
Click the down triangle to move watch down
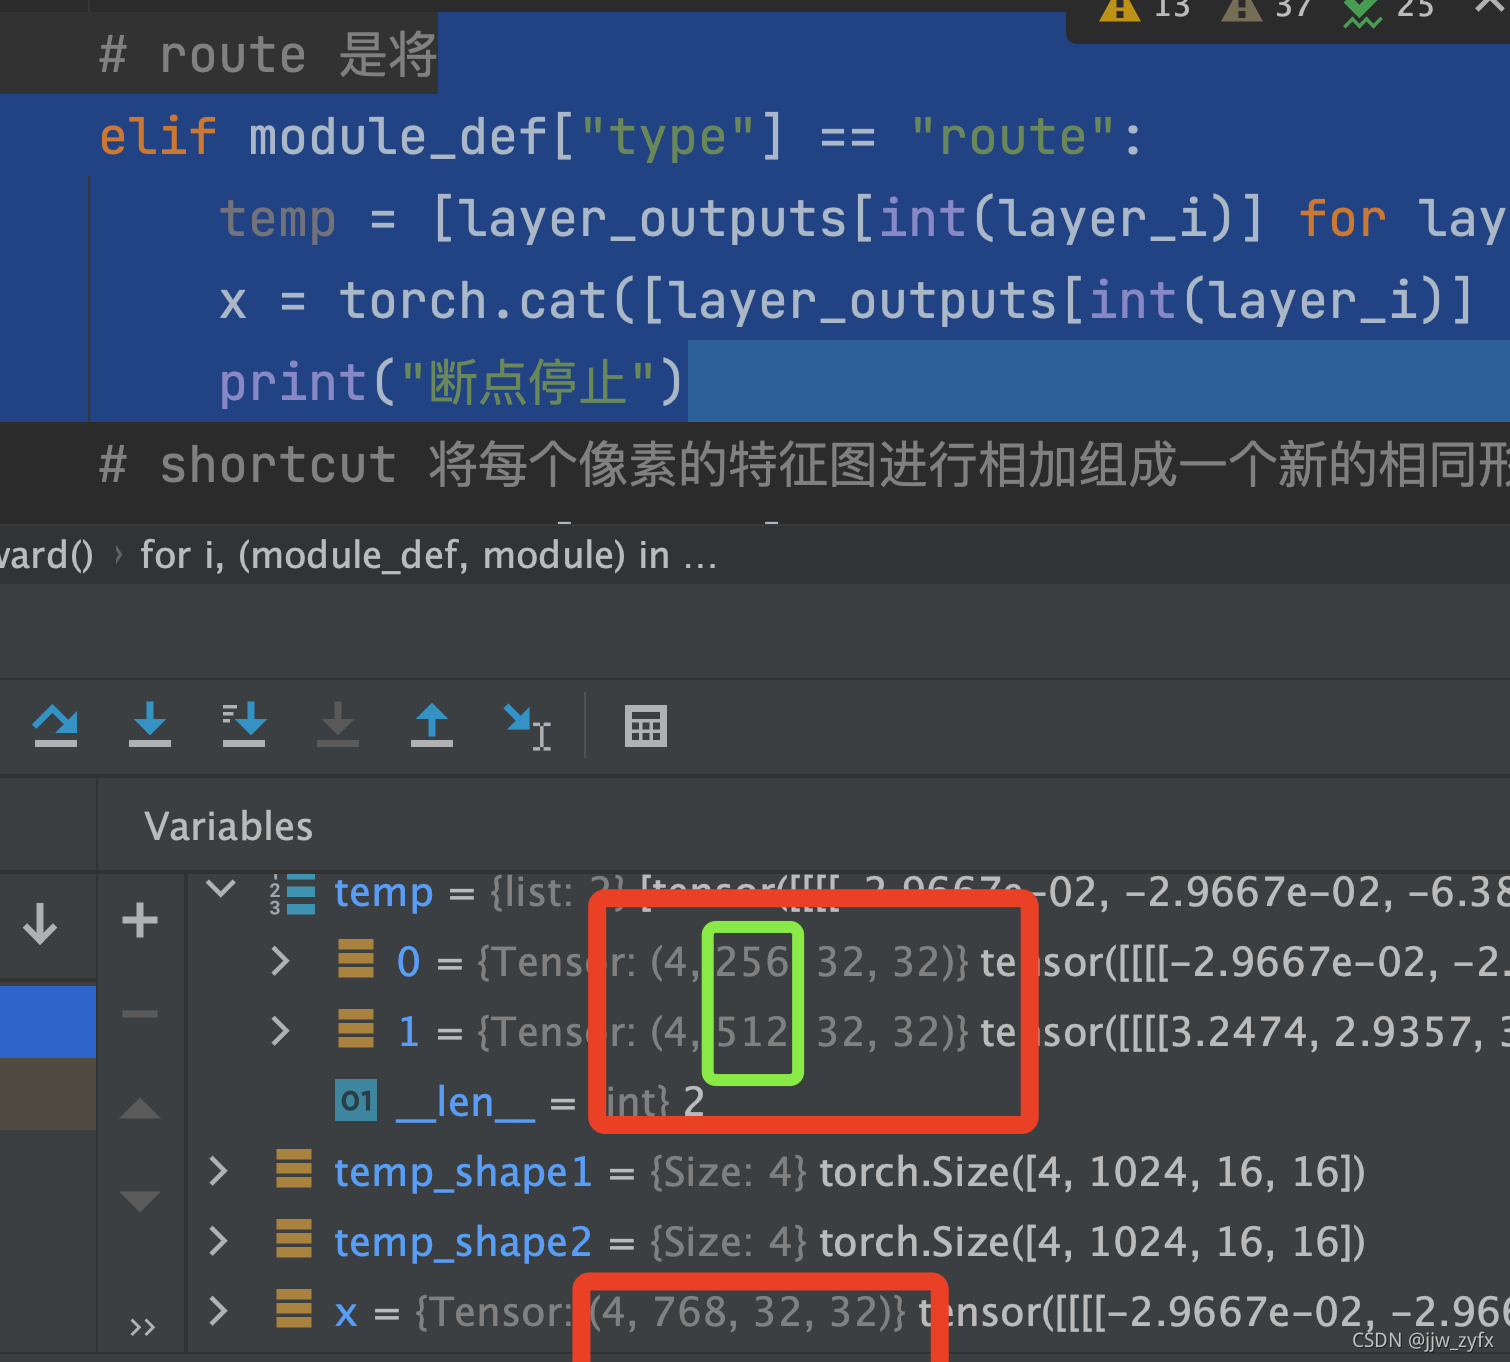(140, 1200)
